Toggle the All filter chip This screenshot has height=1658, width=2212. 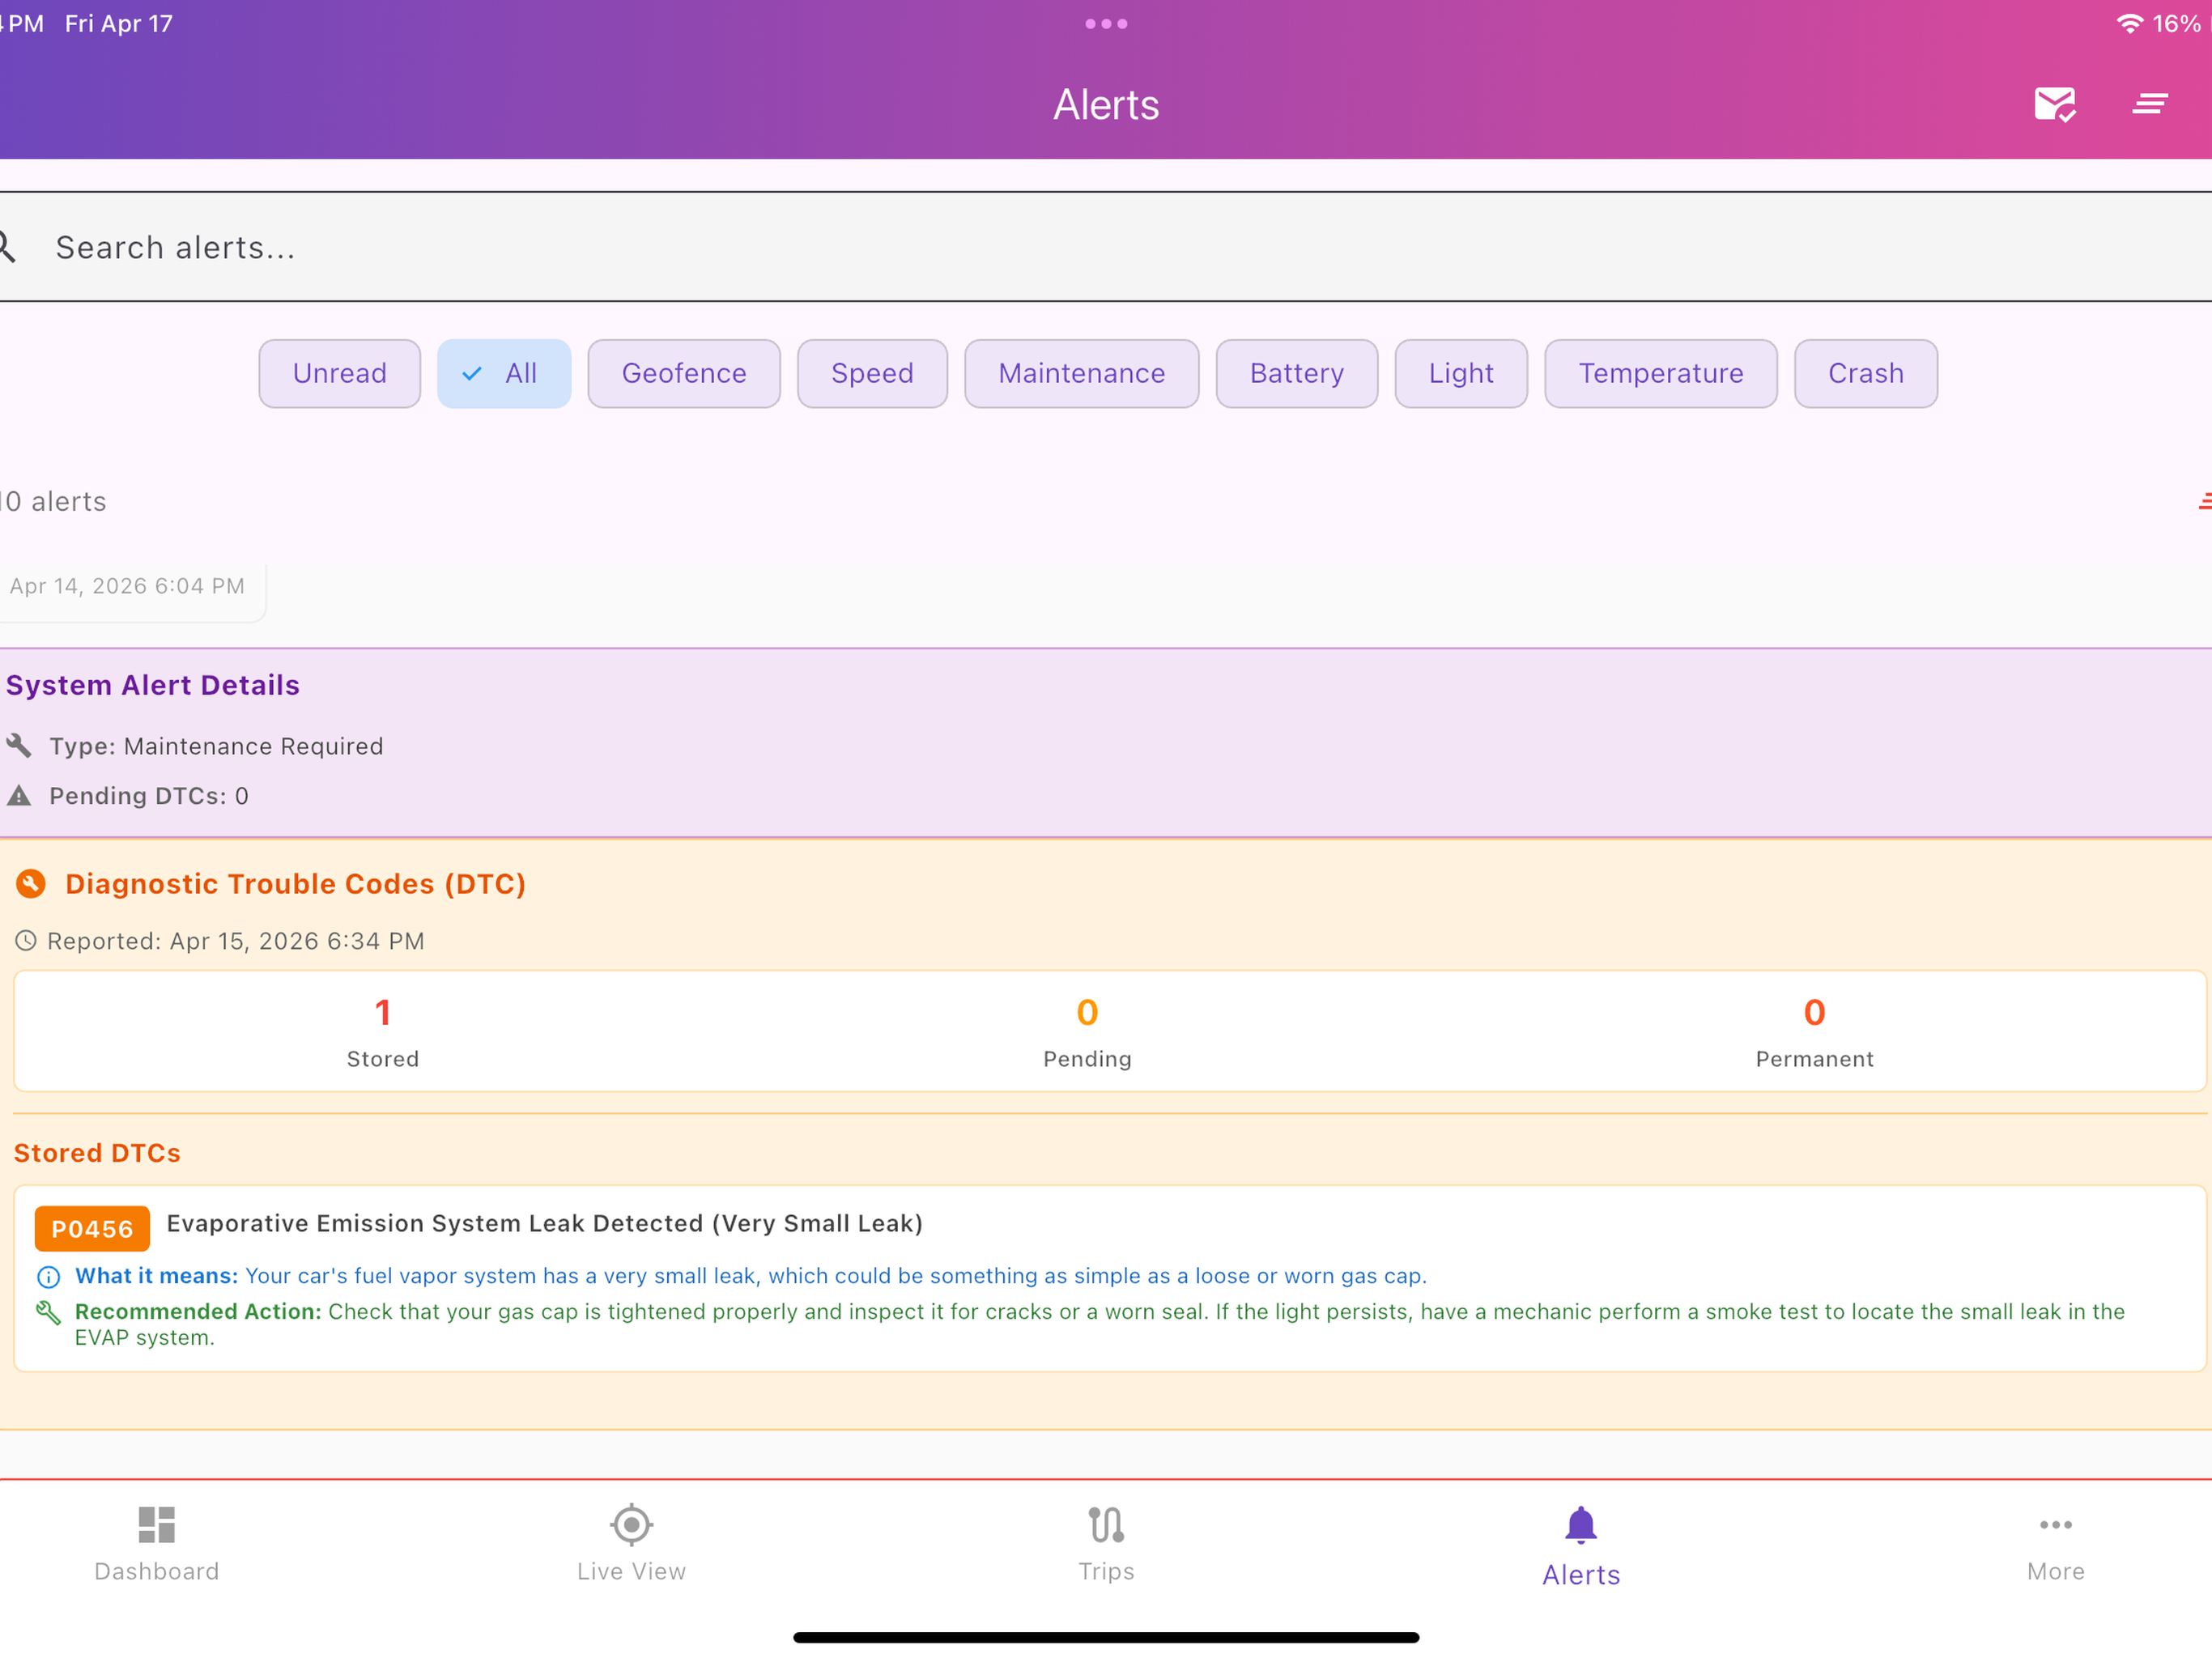coord(504,373)
